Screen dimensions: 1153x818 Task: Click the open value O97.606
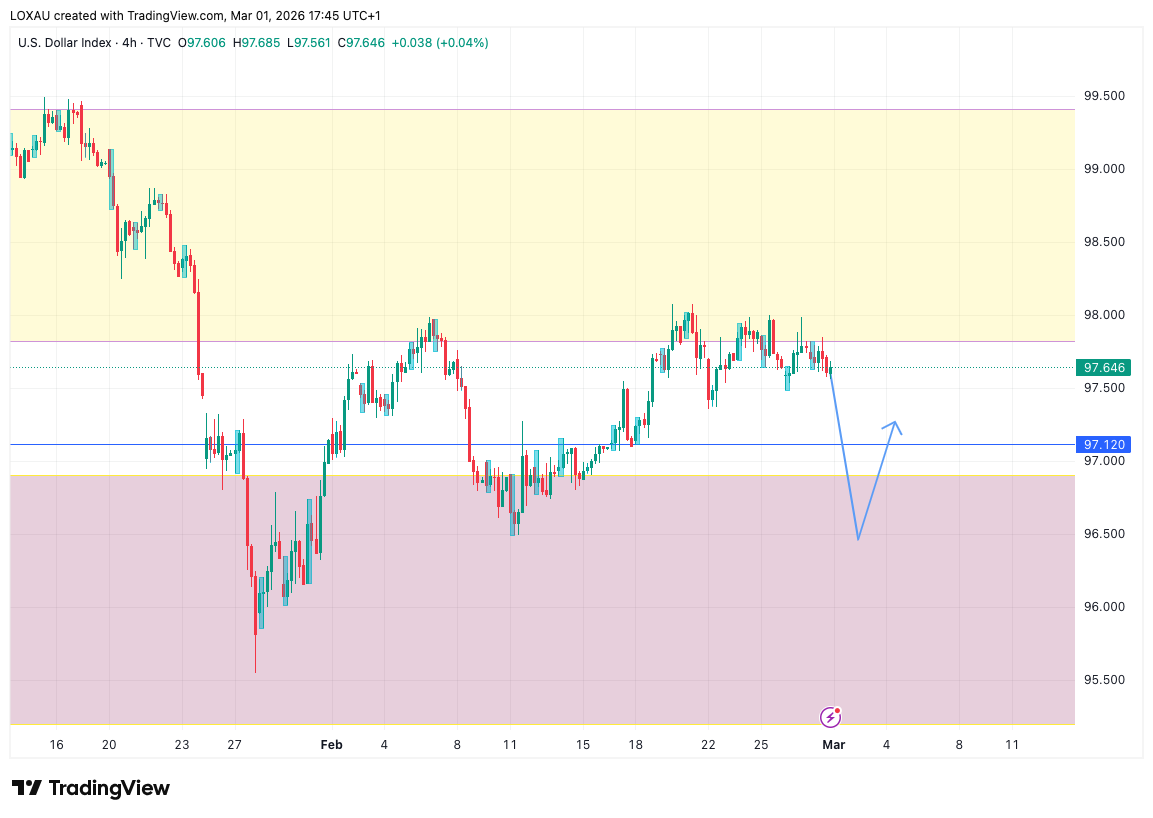pos(204,43)
